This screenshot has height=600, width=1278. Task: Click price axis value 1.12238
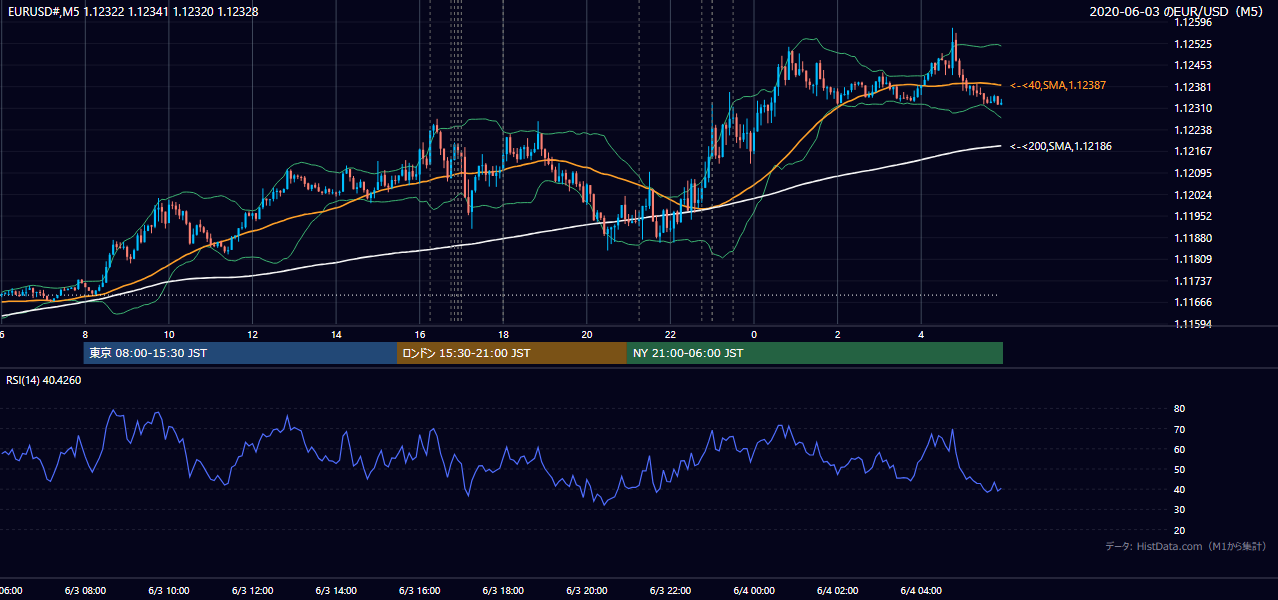tap(1194, 130)
